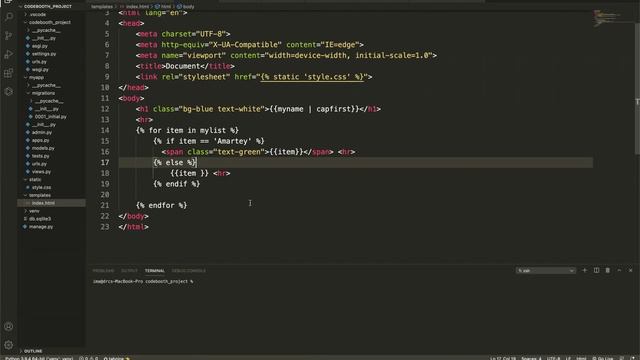Collapse the CODEBOOTH_PROJECT explorer section
Image resolution: width=640 pixels, height=360 pixels.
pos(45,7)
